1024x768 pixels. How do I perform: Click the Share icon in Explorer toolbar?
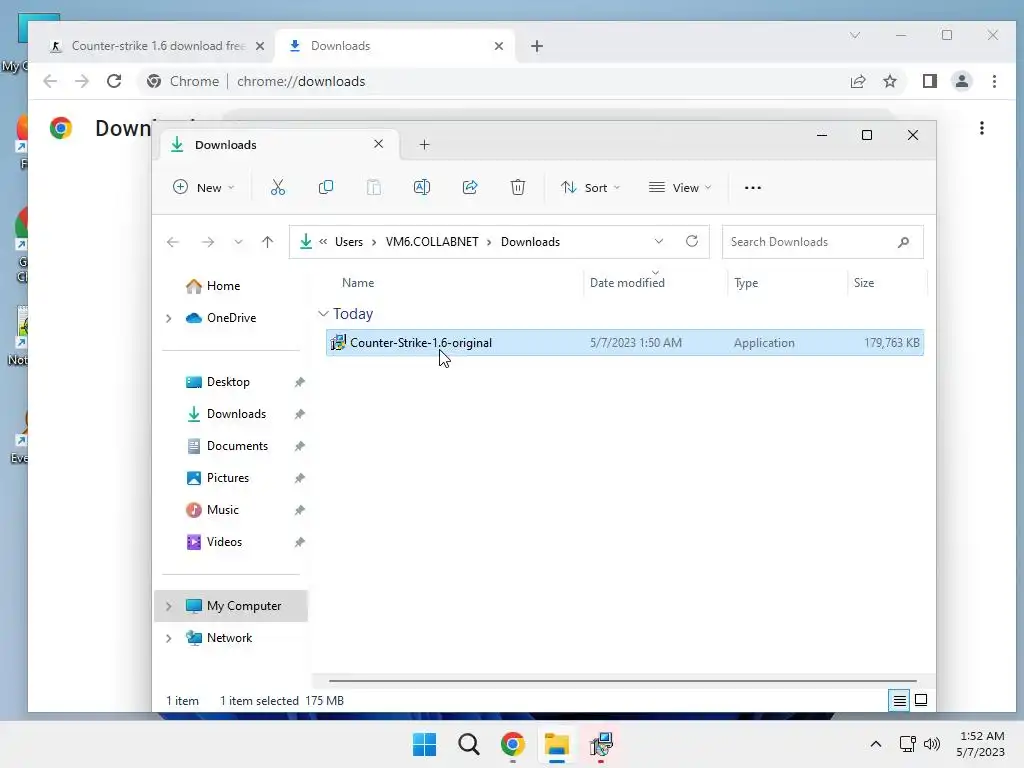pos(470,187)
